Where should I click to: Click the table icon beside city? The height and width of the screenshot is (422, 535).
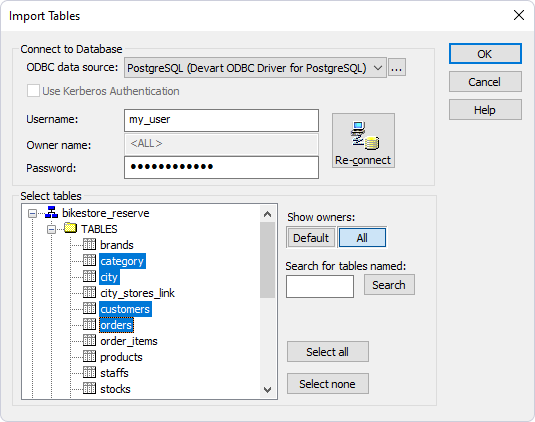pyautogui.click(x=89, y=276)
